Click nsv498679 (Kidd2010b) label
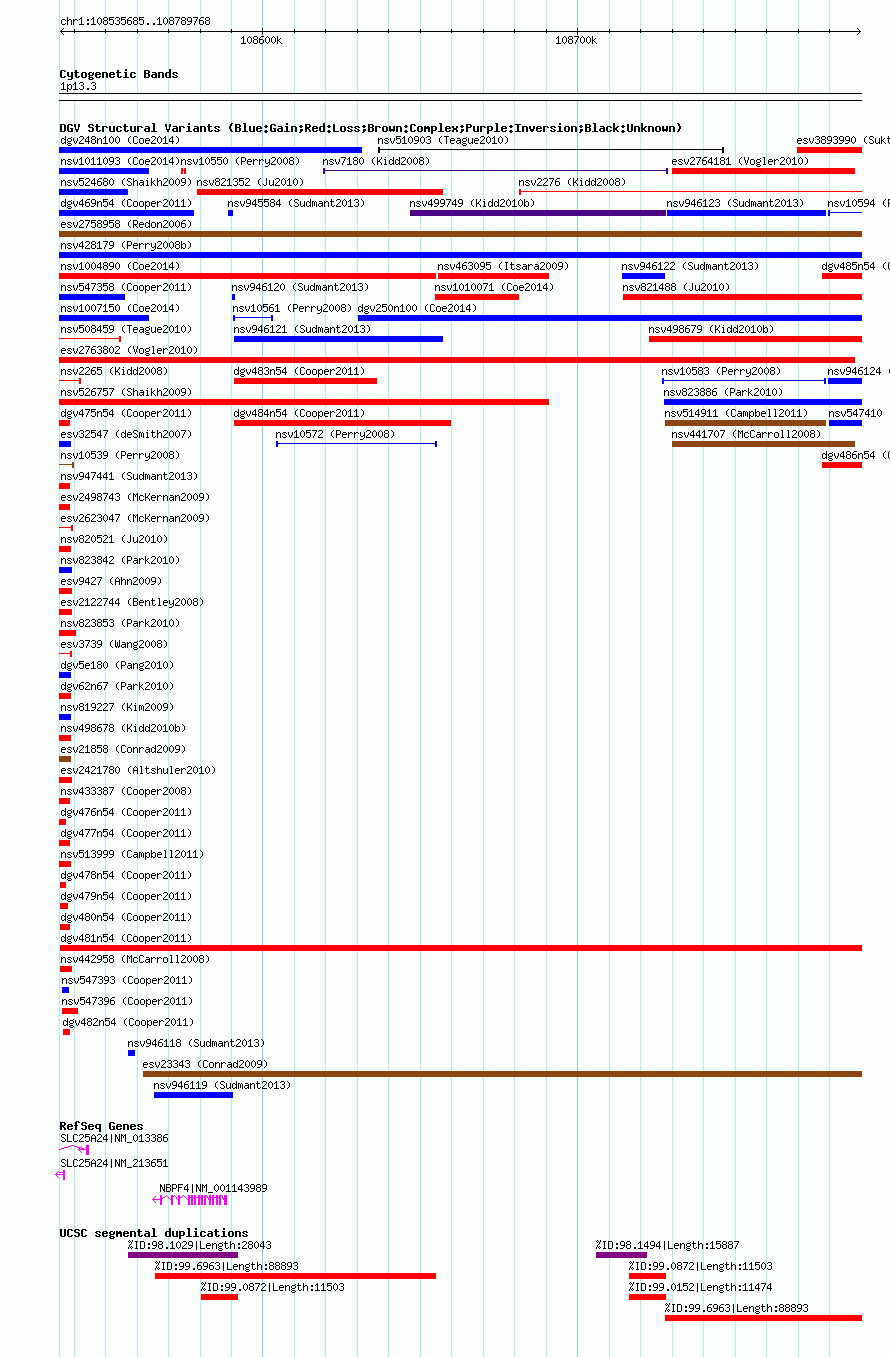890x1357 pixels. pos(711,330)
